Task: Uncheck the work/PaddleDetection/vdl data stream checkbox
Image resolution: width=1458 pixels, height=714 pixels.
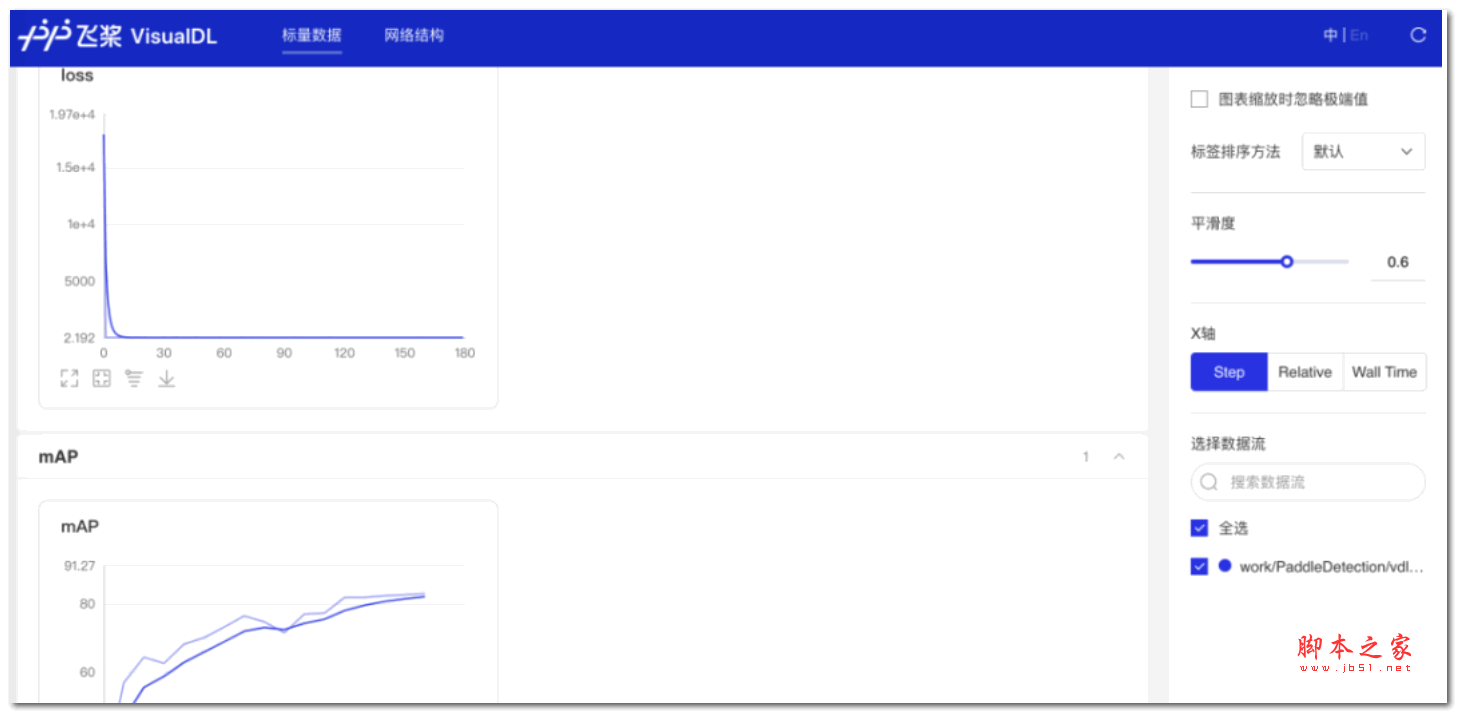Action: point(1199,566)
